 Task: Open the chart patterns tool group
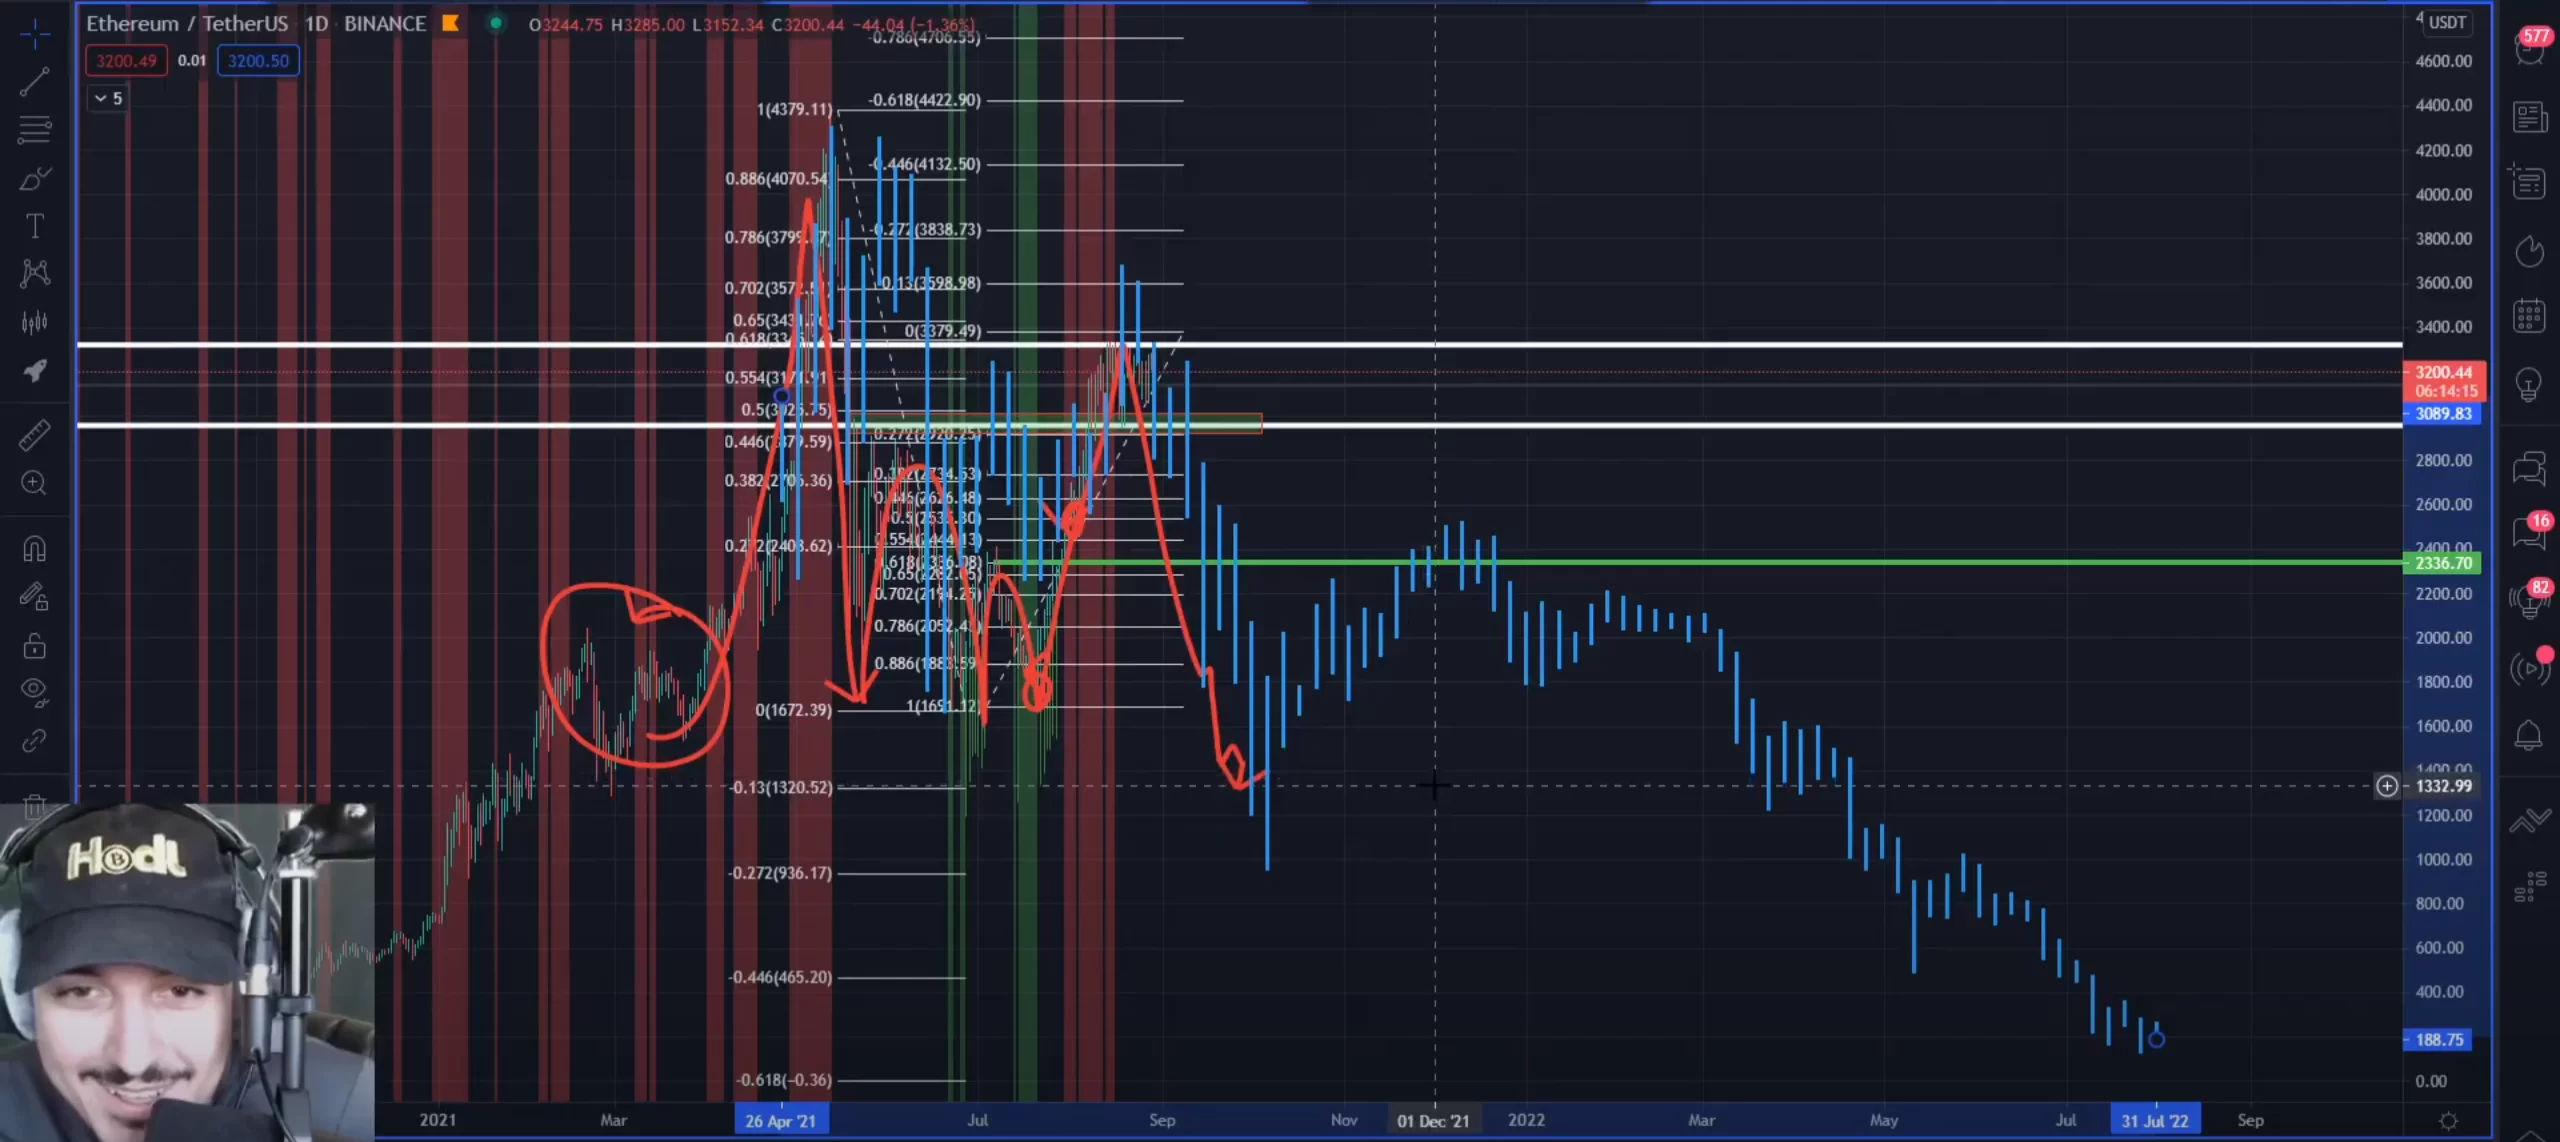point(34,273)
